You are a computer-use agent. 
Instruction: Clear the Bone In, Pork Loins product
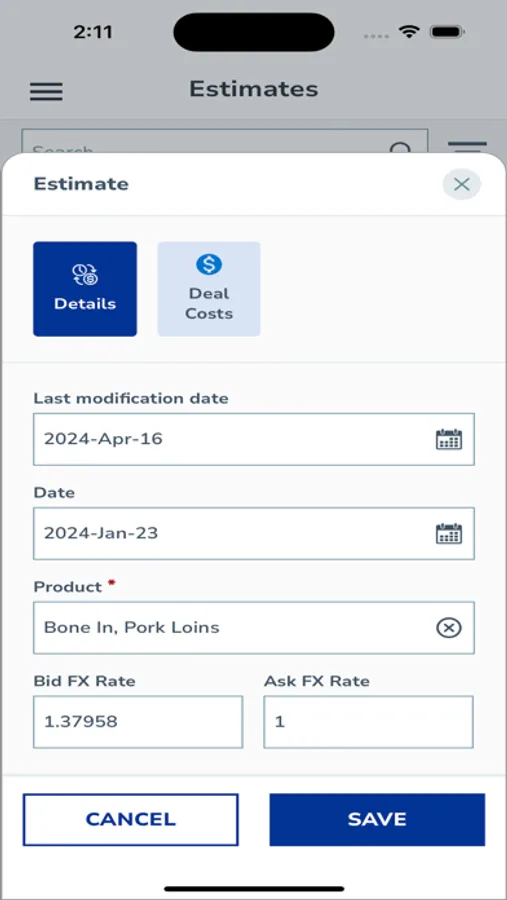pos(449,628)
